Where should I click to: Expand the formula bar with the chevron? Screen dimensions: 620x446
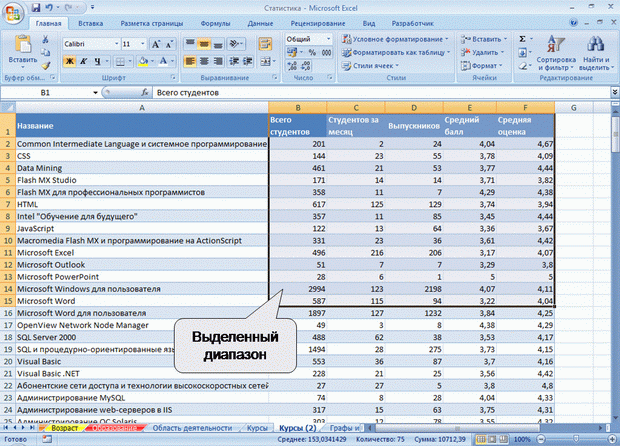coord(615,92)
